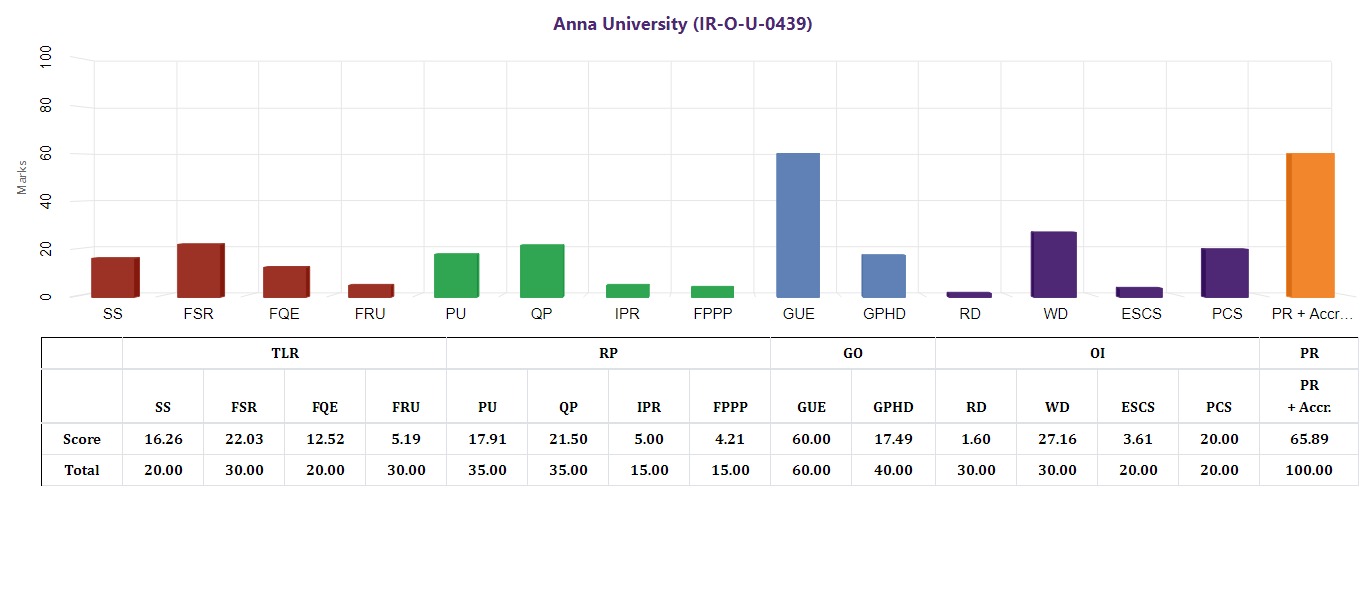Click the score cell 4.21

730,439
